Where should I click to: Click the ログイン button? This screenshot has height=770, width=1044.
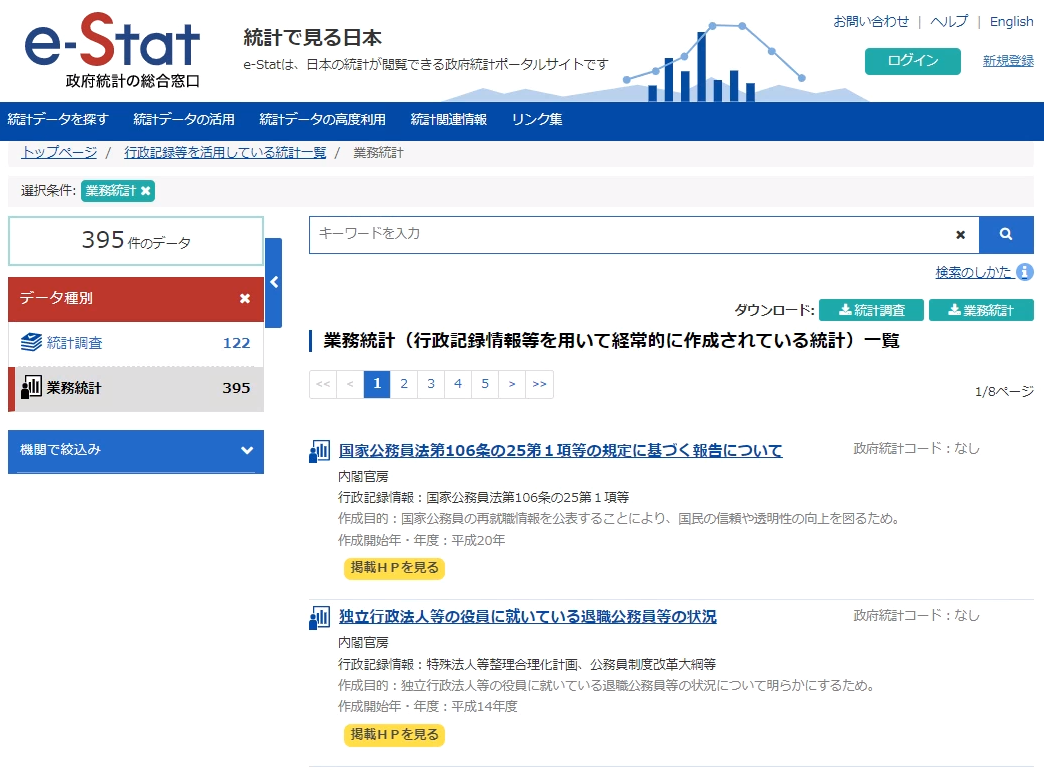pos(913,61)
